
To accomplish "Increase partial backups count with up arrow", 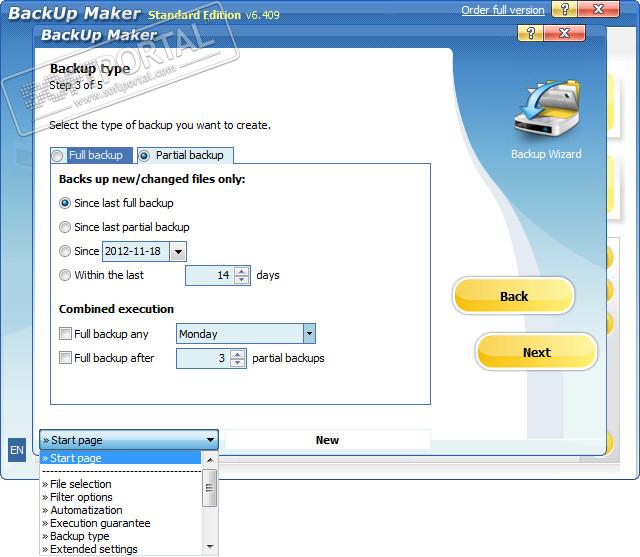I will tap(238, 354).
